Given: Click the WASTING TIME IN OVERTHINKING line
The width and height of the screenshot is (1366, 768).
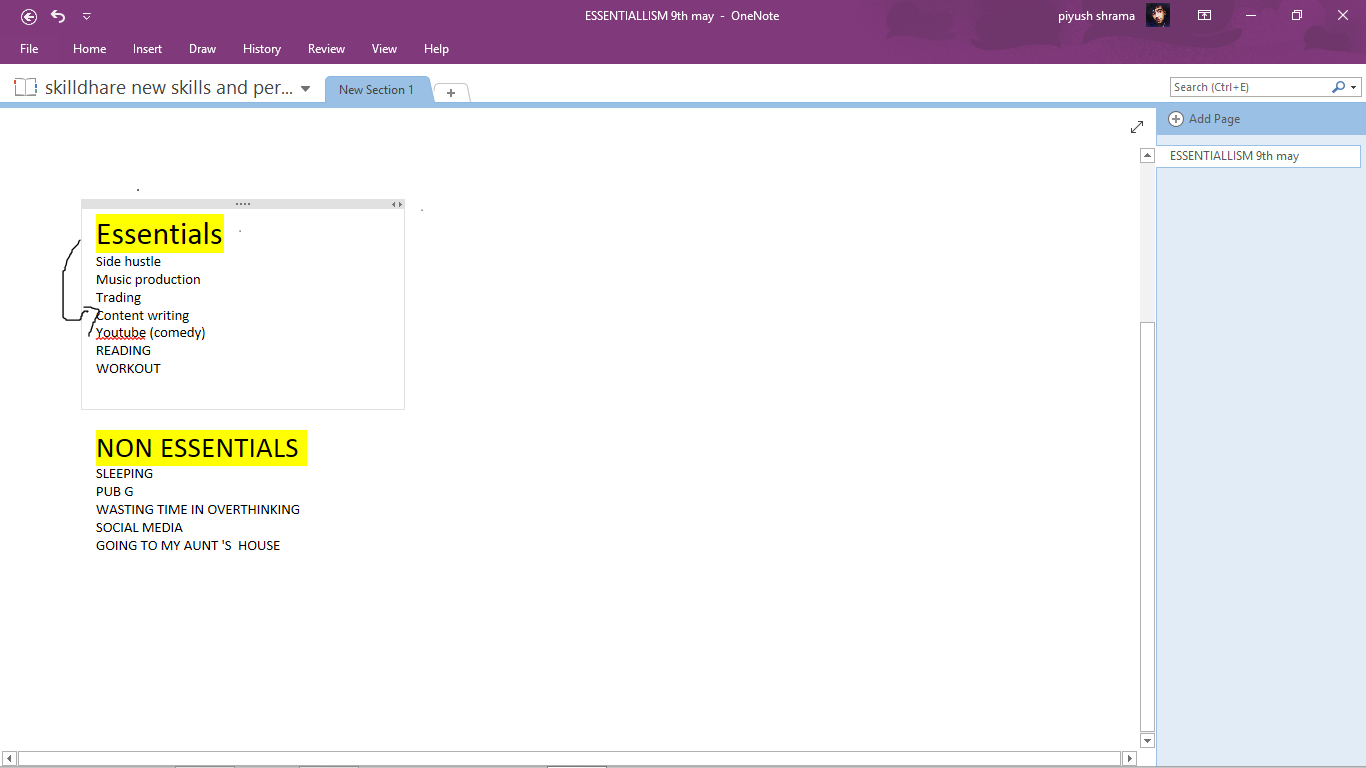Looking at the screenshot, I should click(198, 510).
